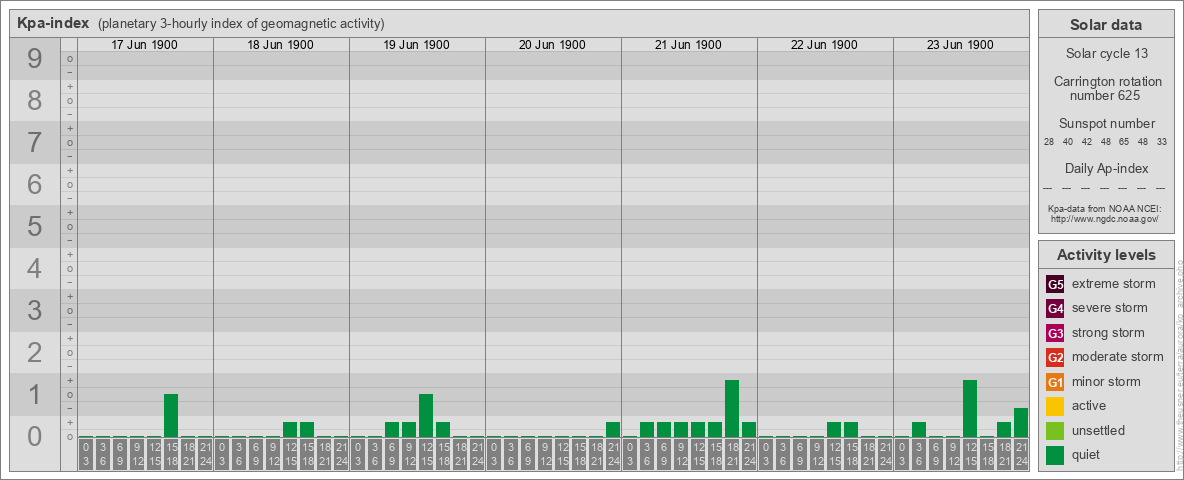The image size is (1184, 480).
Task: Click the '21 Jun 1900' date header
Action: click(688, 45)
